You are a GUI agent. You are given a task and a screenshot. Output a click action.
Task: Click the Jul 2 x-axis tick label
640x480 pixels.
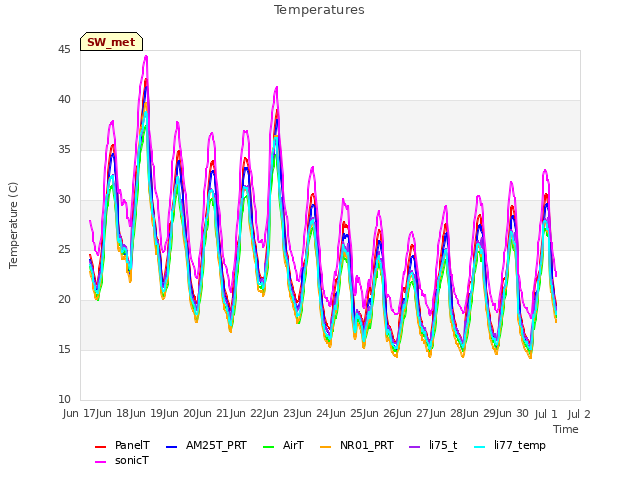(579, 414)
